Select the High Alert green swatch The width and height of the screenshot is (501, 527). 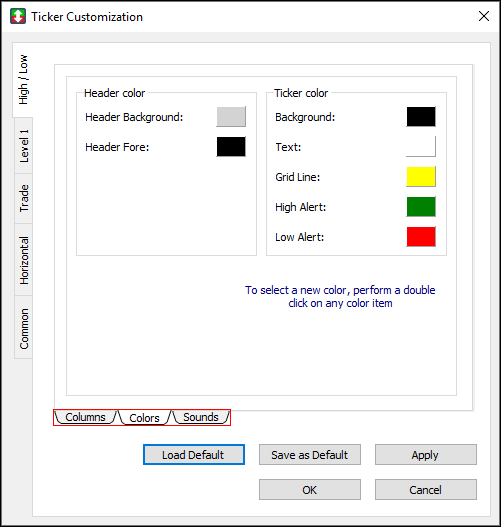coord(421,207)
